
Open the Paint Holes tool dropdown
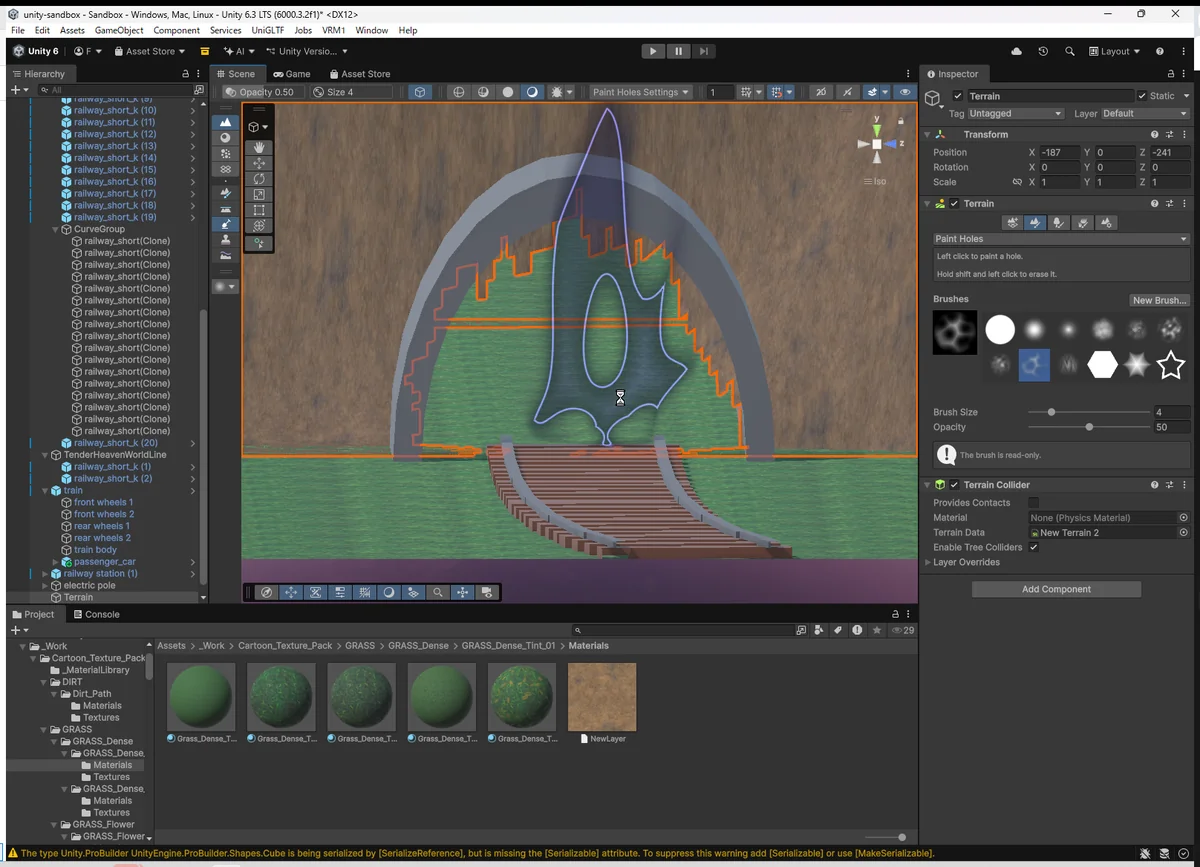[x=1060, y=239]
